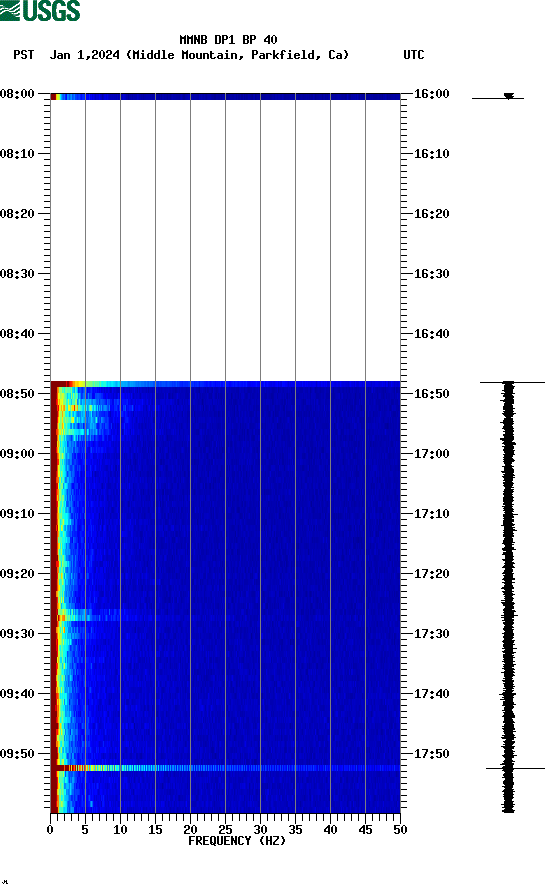The image size is (552, 893).
Task: Click the 08:40 PST time label
Action: [17, 333]
